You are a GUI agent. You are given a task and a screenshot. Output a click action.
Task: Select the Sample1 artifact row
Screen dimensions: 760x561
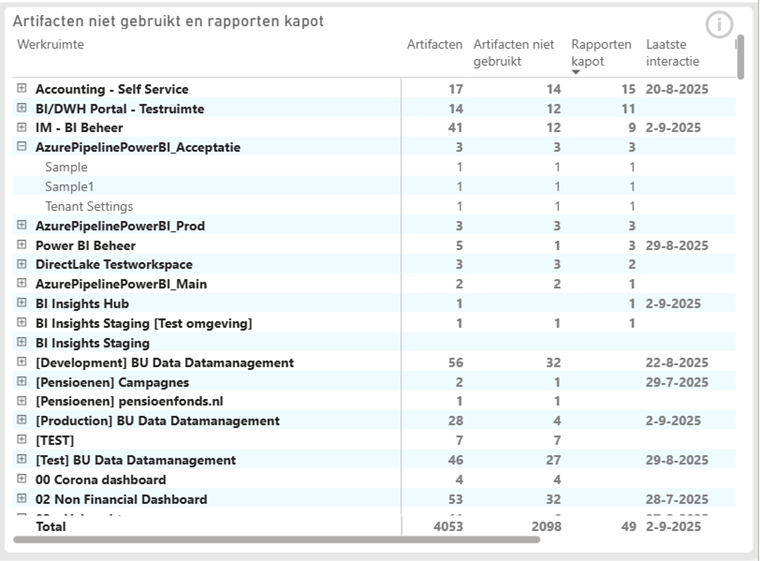click(70, 186)
